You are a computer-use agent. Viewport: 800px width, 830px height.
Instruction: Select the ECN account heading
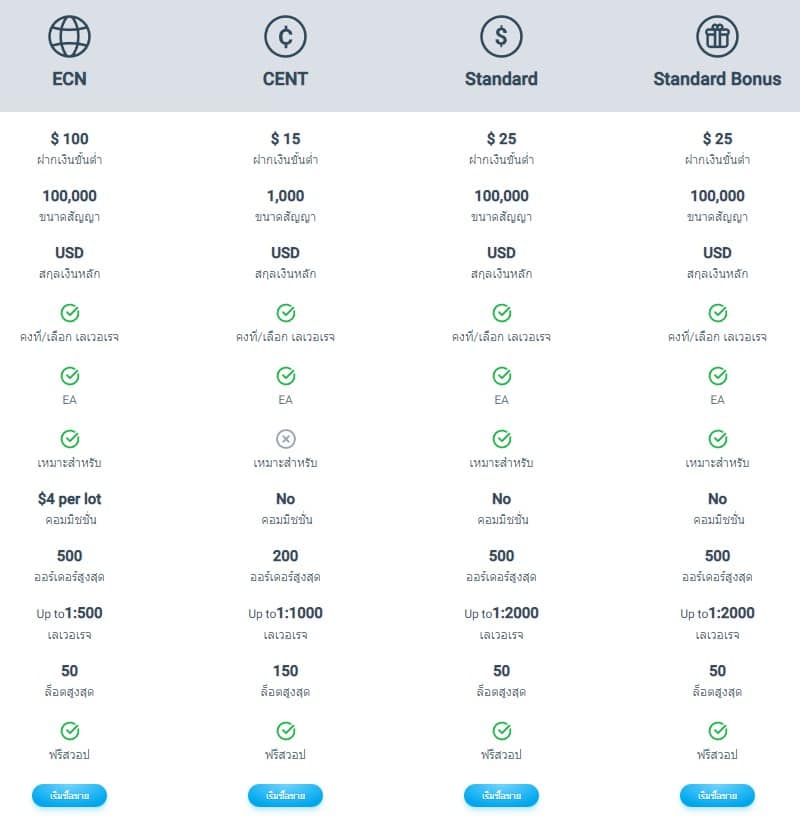[69, 79]
